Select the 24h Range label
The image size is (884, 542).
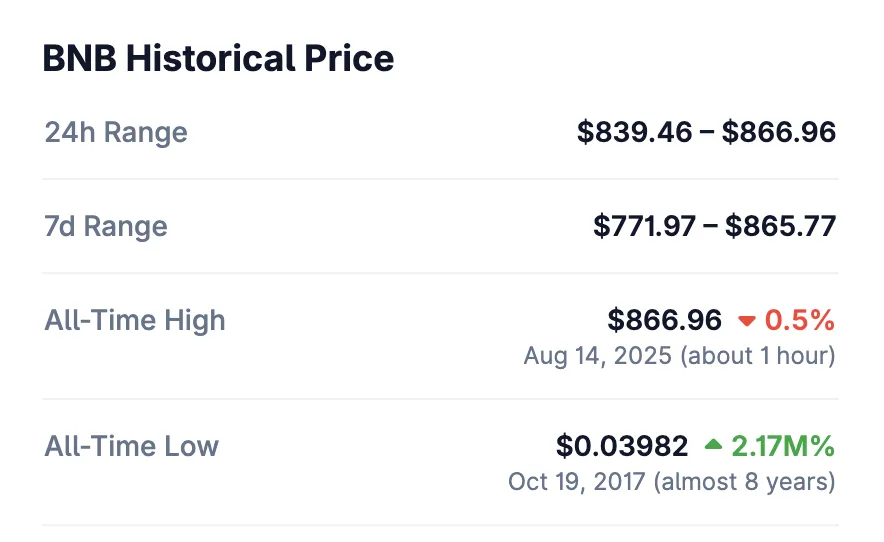click(x=116, y=132)
